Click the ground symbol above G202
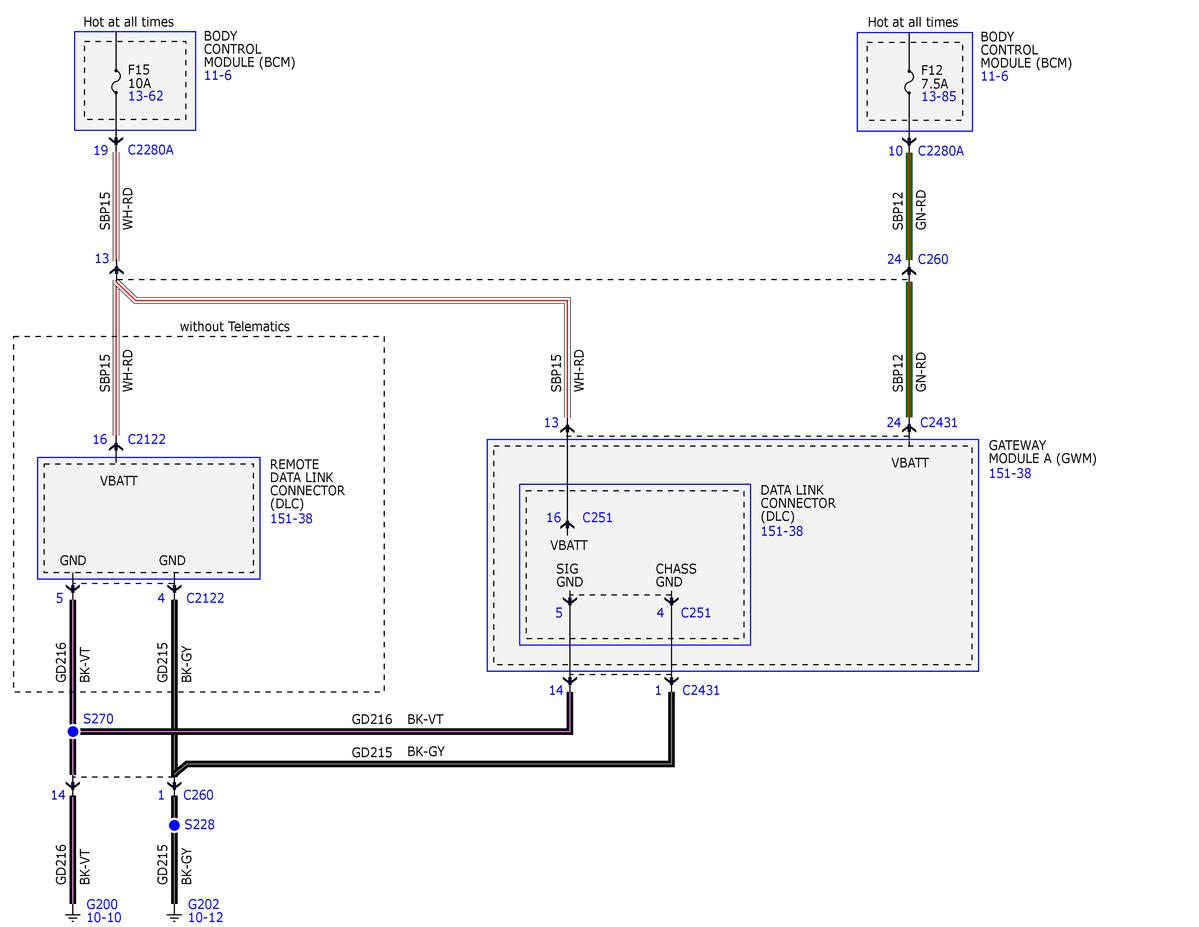Viewport: 1199px width, 927px height. (x=174, y=912)
